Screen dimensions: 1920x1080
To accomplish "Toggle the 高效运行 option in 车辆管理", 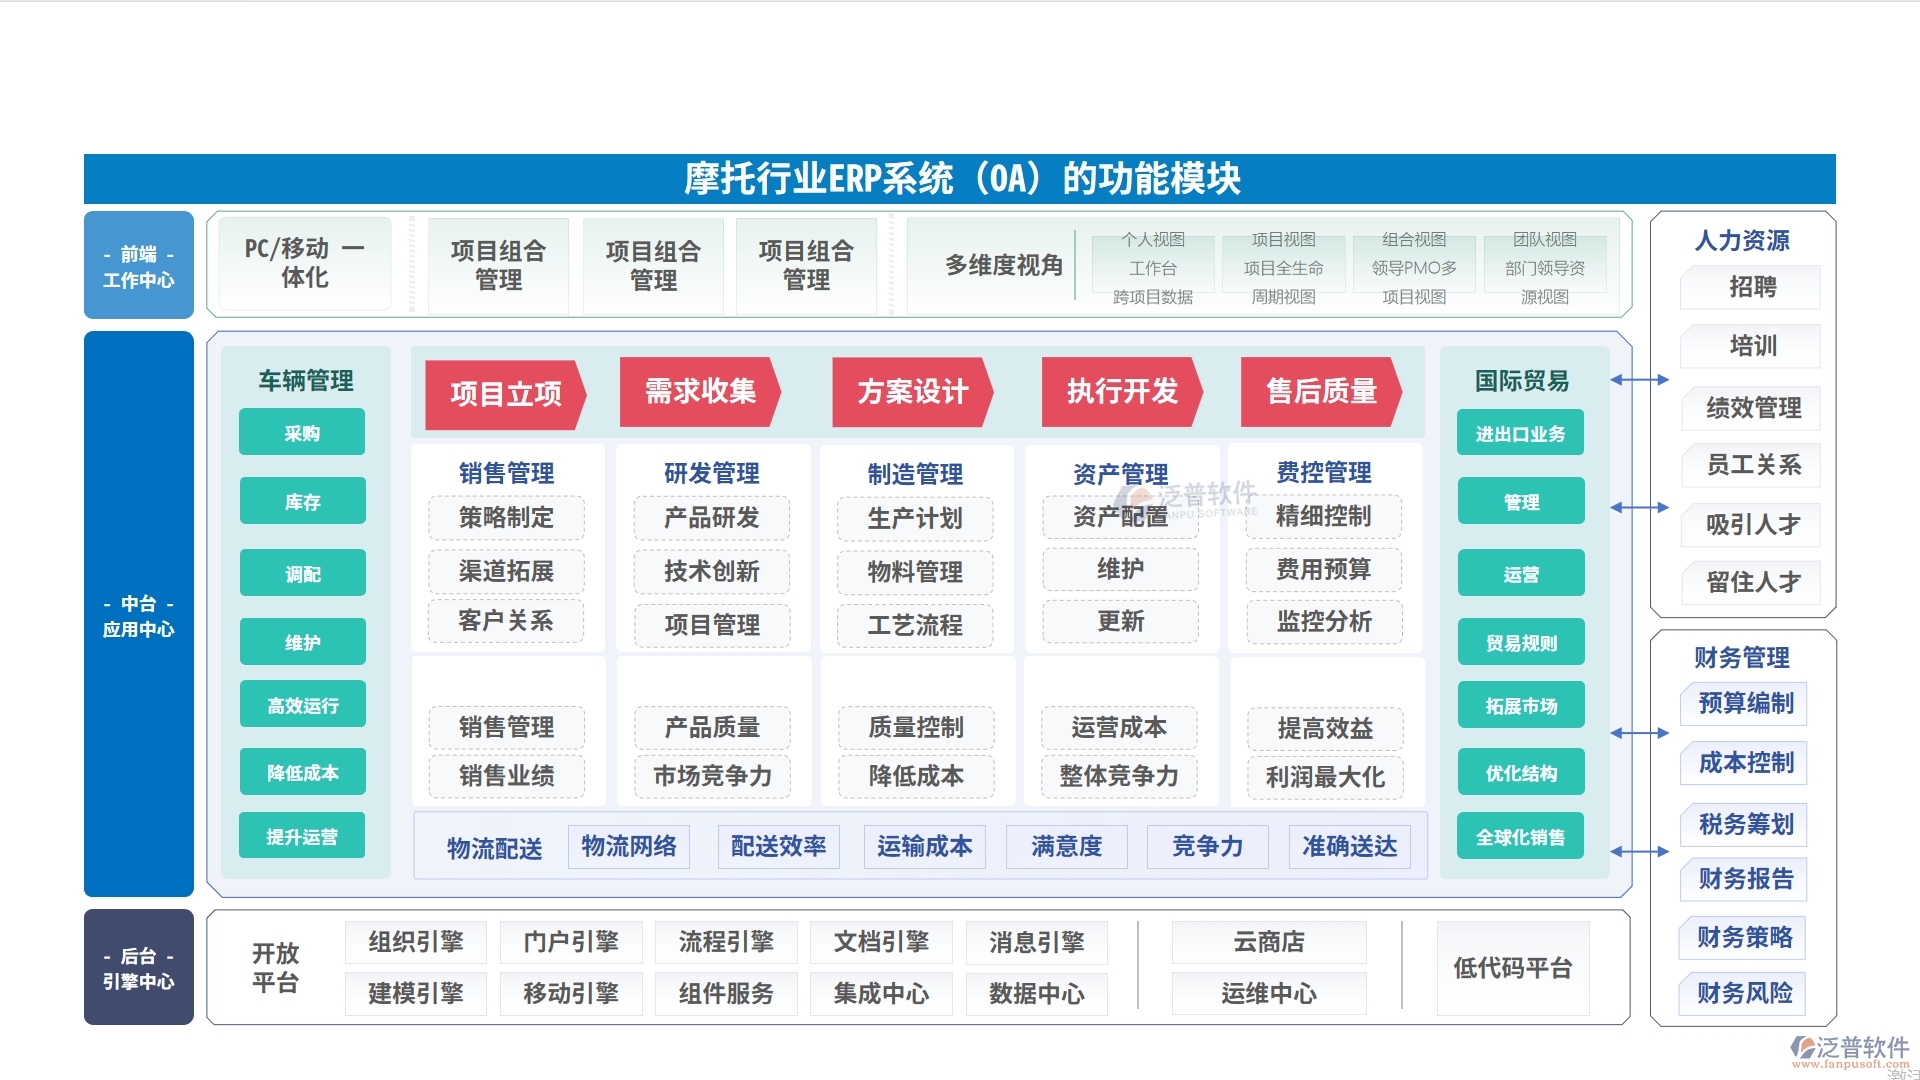I will click(x=302, y=704).
